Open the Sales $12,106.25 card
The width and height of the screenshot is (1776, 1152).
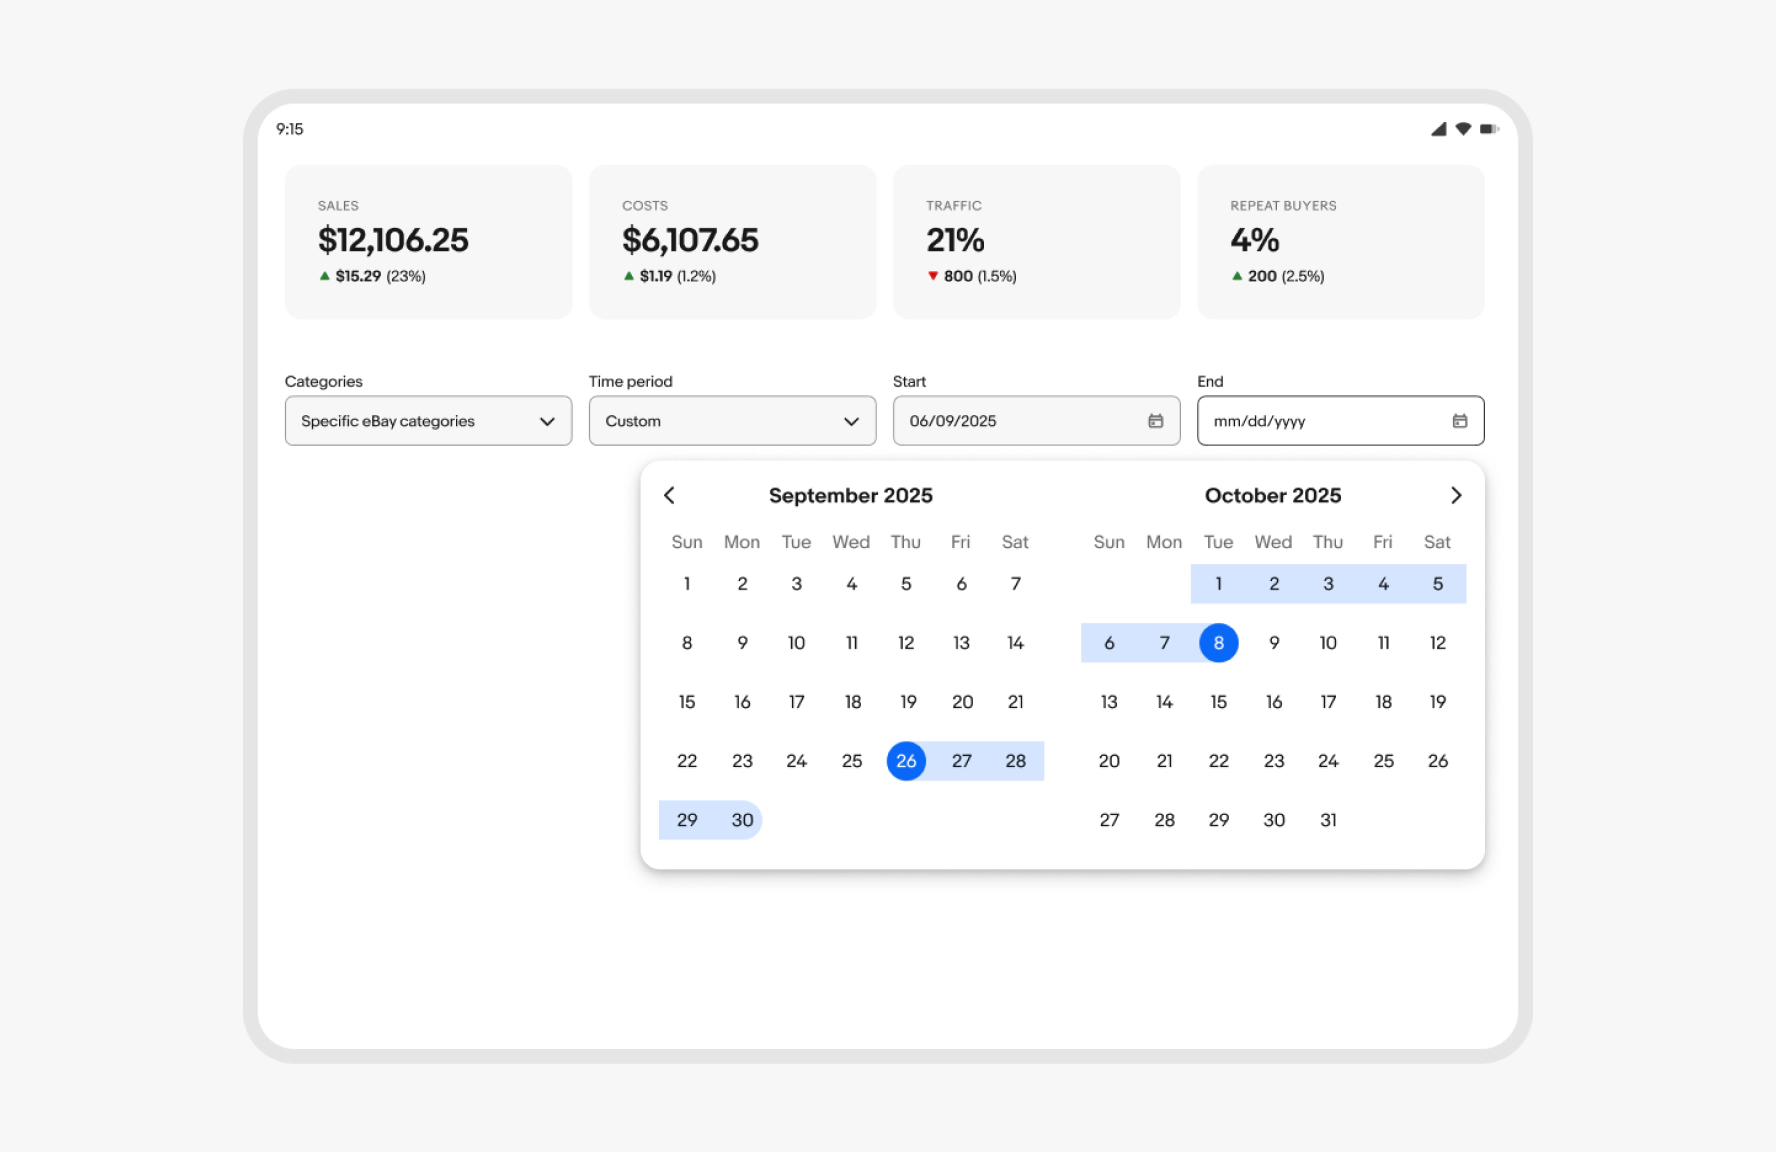point(428,242)
